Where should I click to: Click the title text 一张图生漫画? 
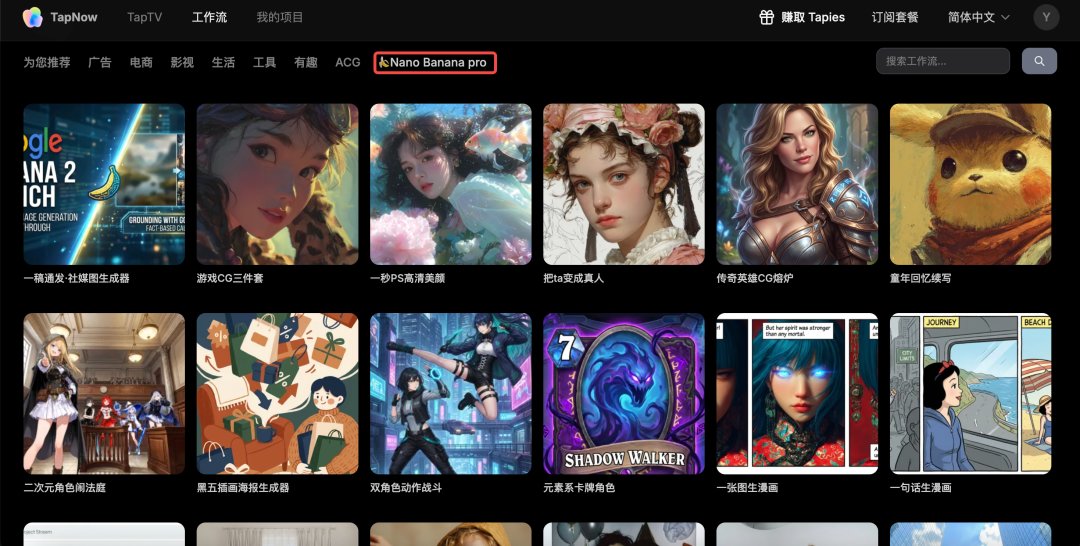[x=747, y=487]
